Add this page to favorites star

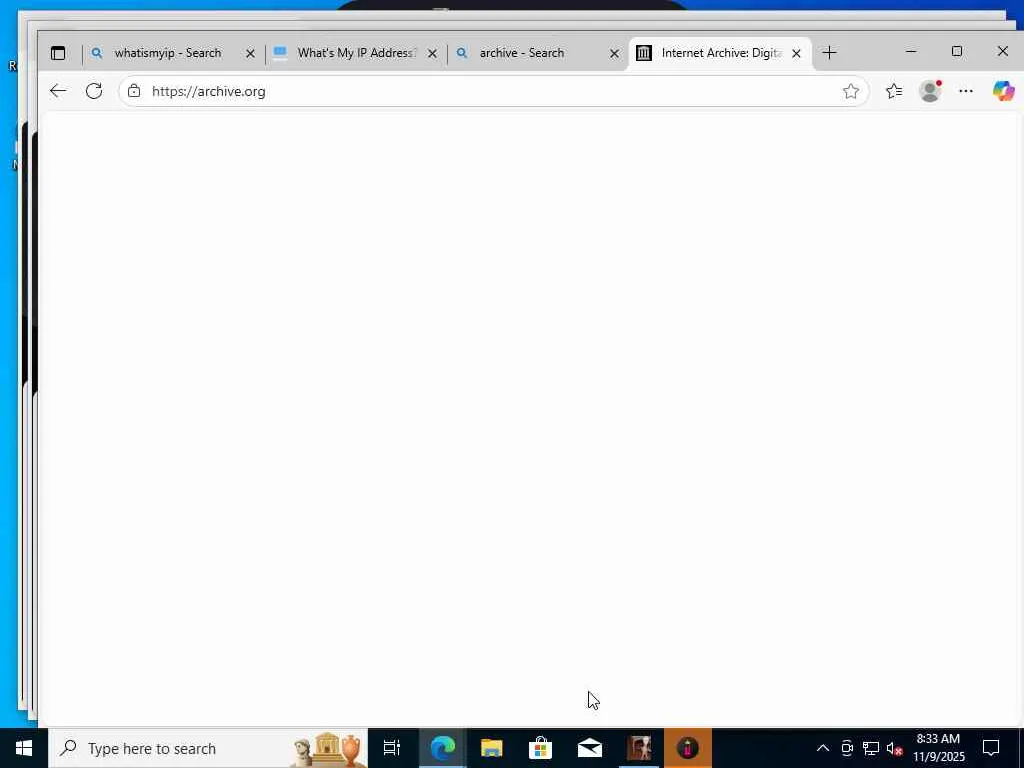pos(850,91)
